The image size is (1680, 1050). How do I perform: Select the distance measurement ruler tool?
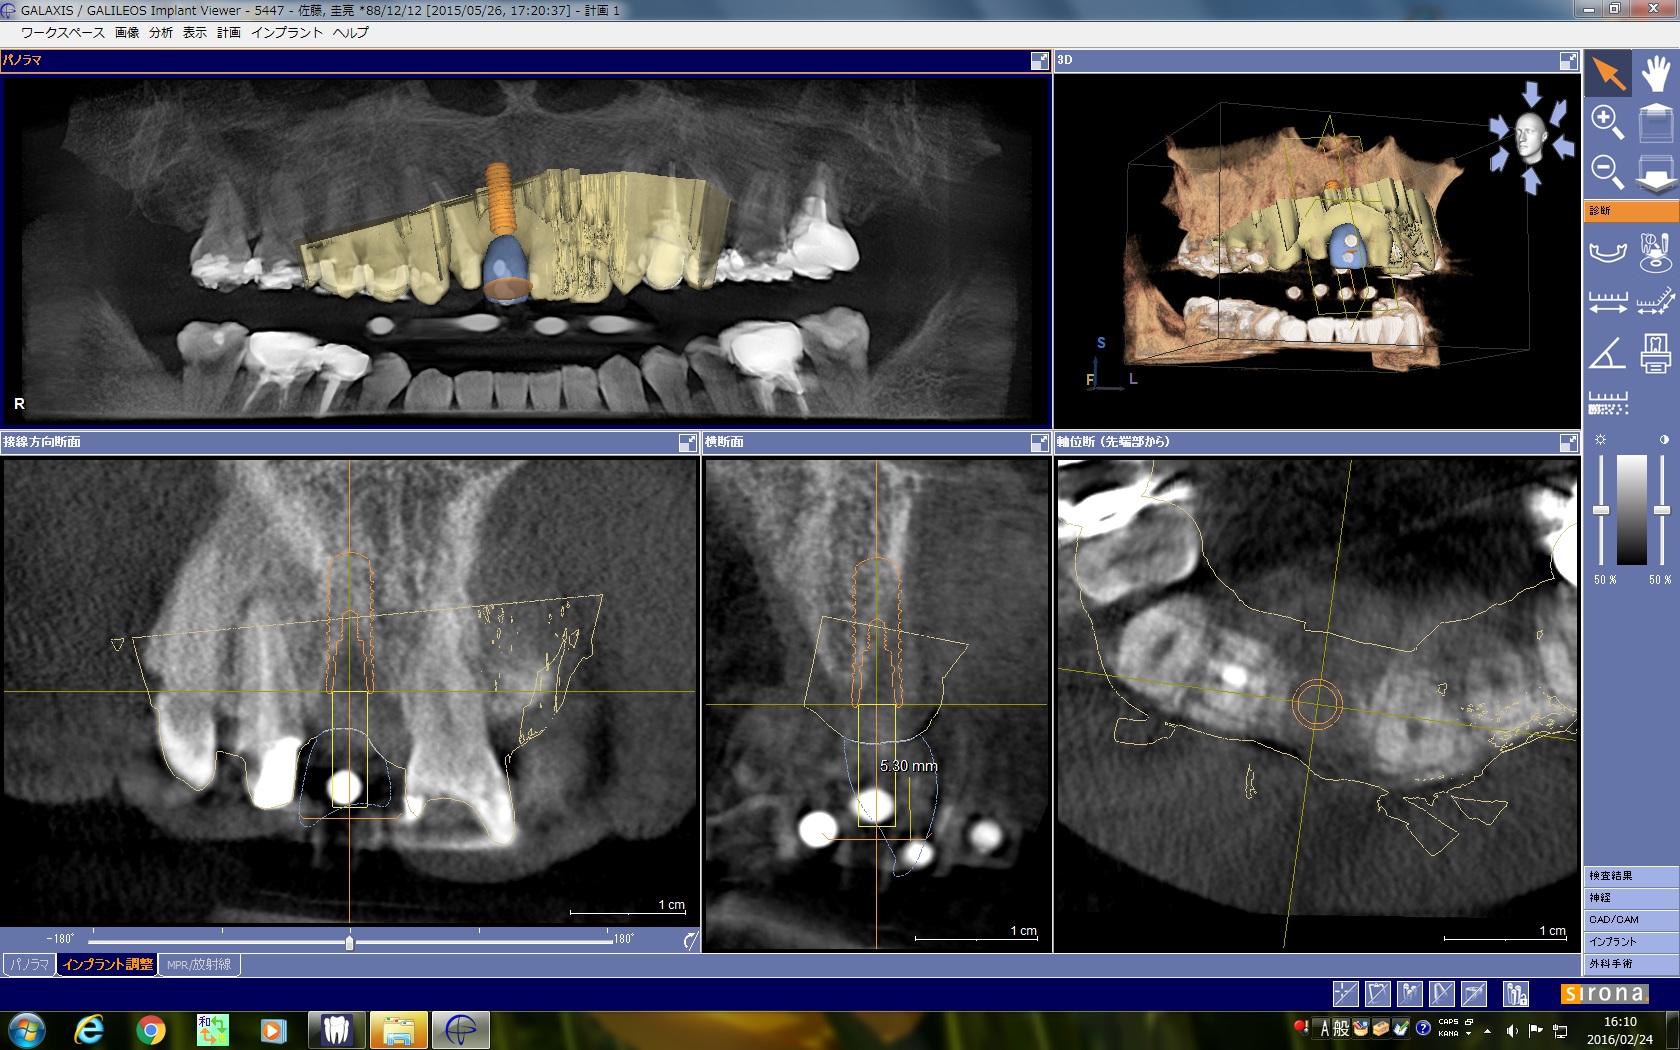(1608, 302)
